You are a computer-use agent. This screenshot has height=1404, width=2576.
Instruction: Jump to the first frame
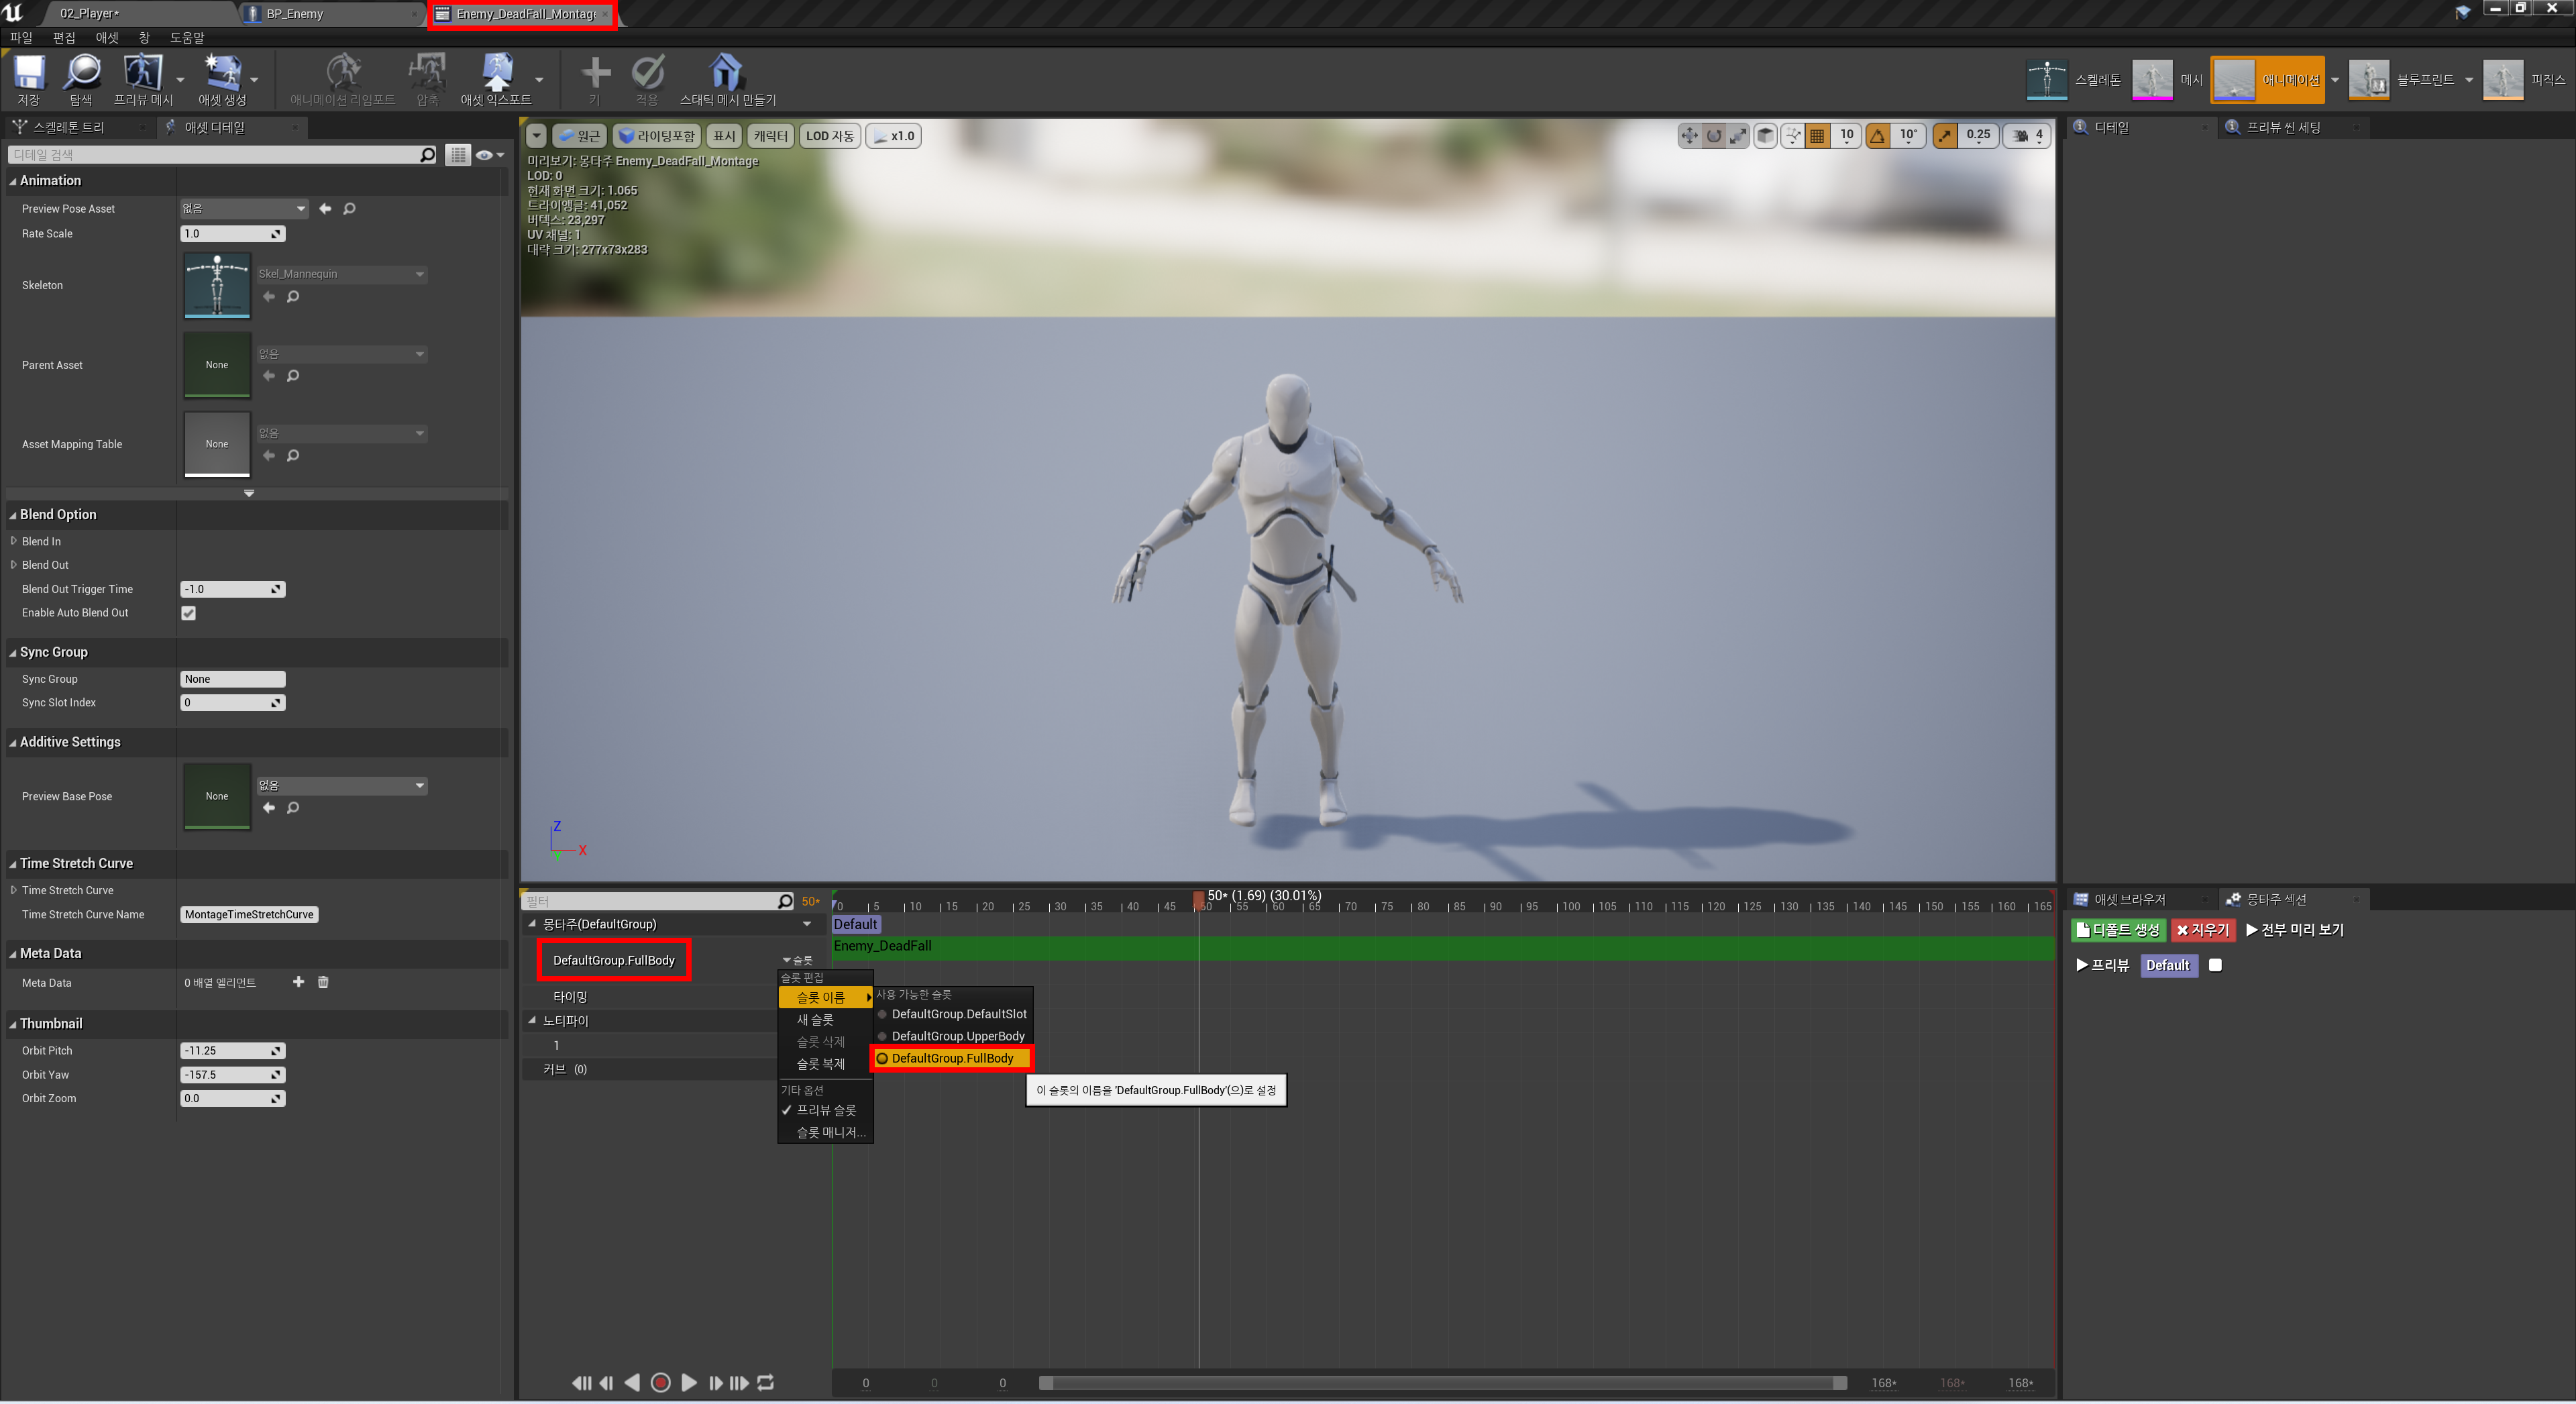tap(581, 1382)
